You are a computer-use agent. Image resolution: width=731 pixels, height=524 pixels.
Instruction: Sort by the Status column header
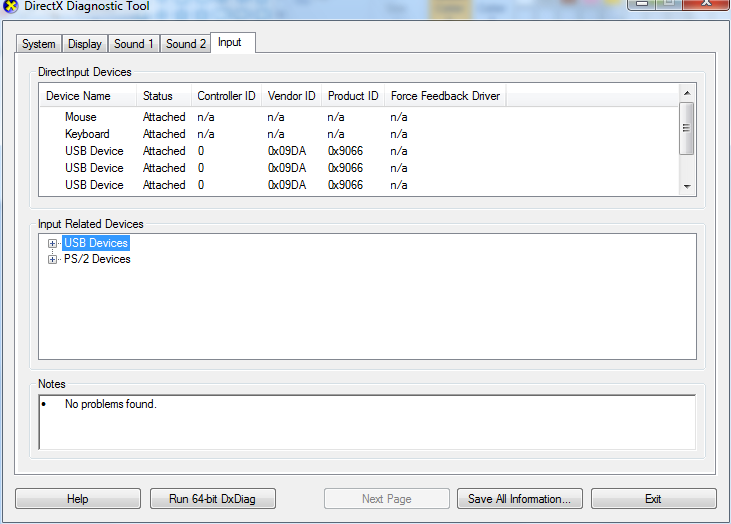pyautogui.click(x=164, y=96)
